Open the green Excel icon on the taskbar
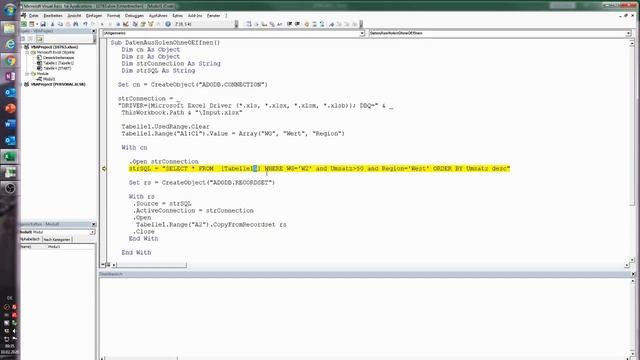Screen dimensions: 640x360 (10, 156)
